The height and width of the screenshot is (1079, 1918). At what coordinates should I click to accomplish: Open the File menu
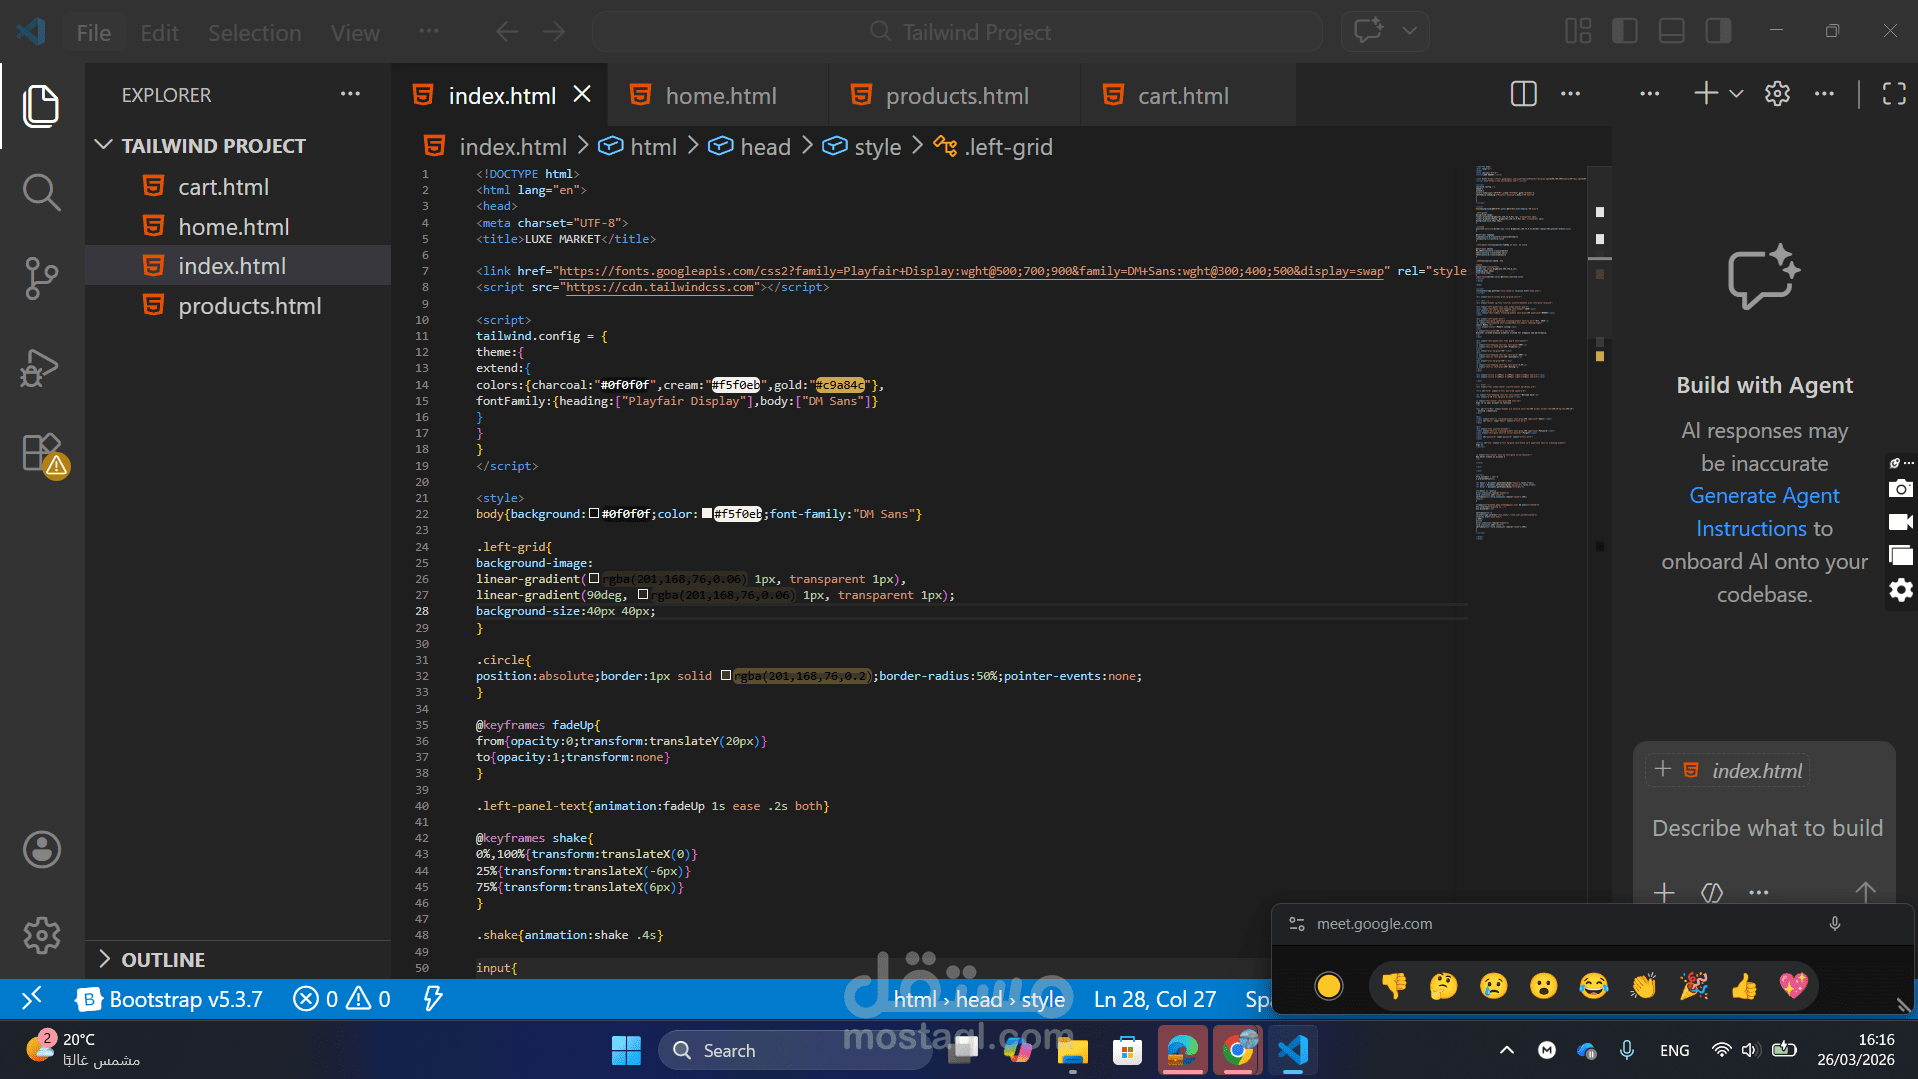click(x=94, y=33)
